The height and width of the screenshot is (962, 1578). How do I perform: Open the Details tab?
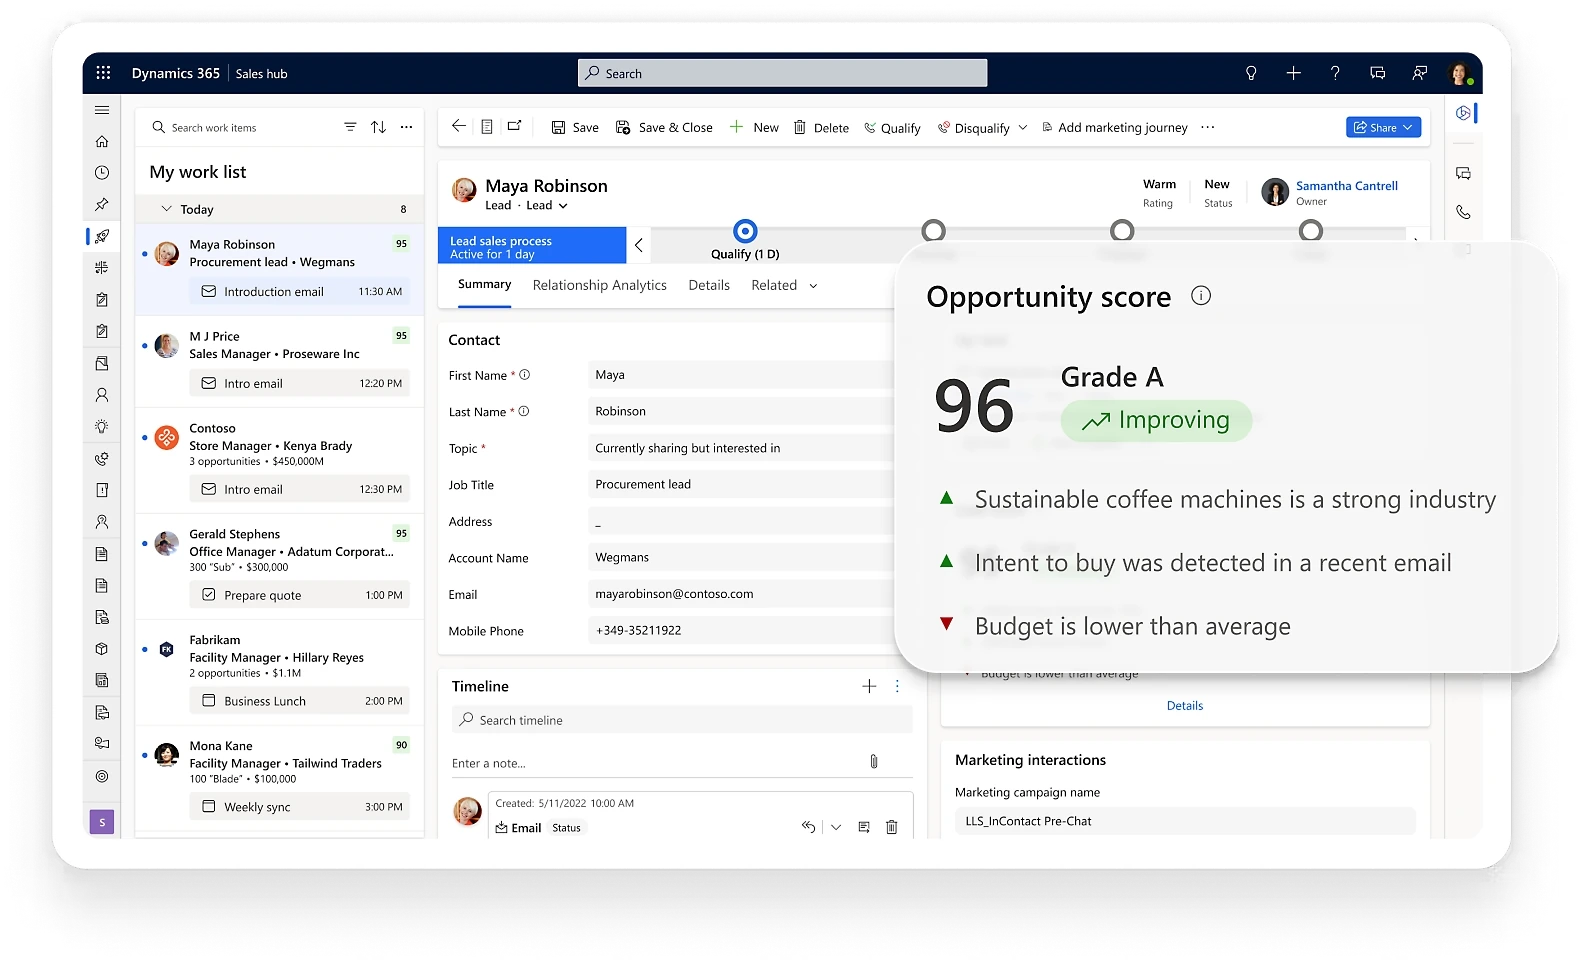[x=709, y=285]
